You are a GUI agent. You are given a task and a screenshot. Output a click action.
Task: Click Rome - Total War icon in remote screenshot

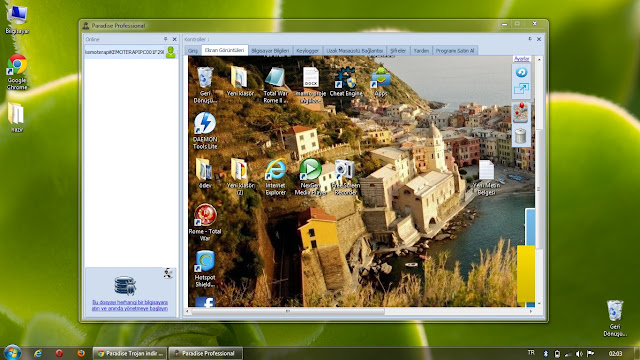pos(205,222)
